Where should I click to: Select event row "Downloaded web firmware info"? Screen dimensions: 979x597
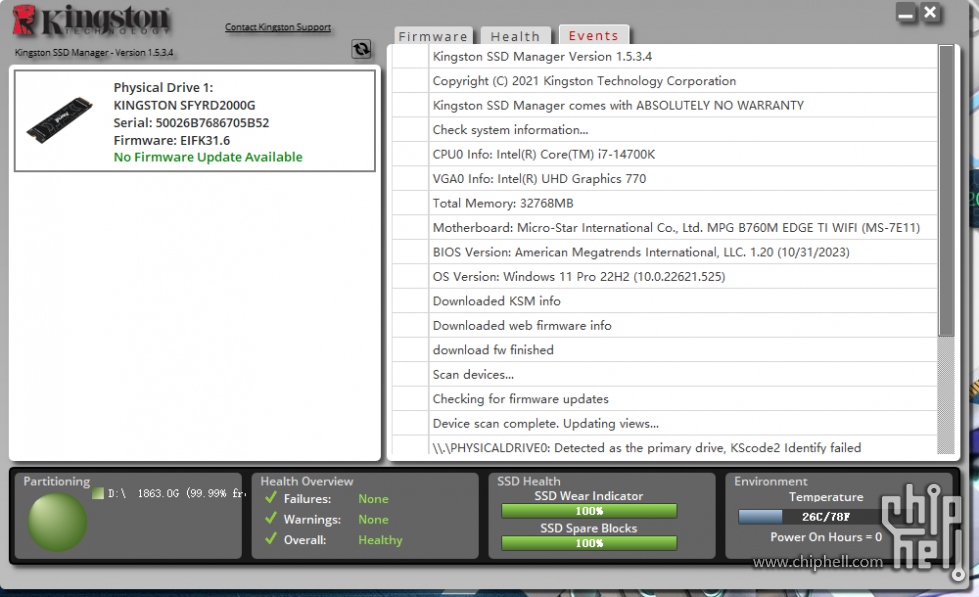point(665,325)
